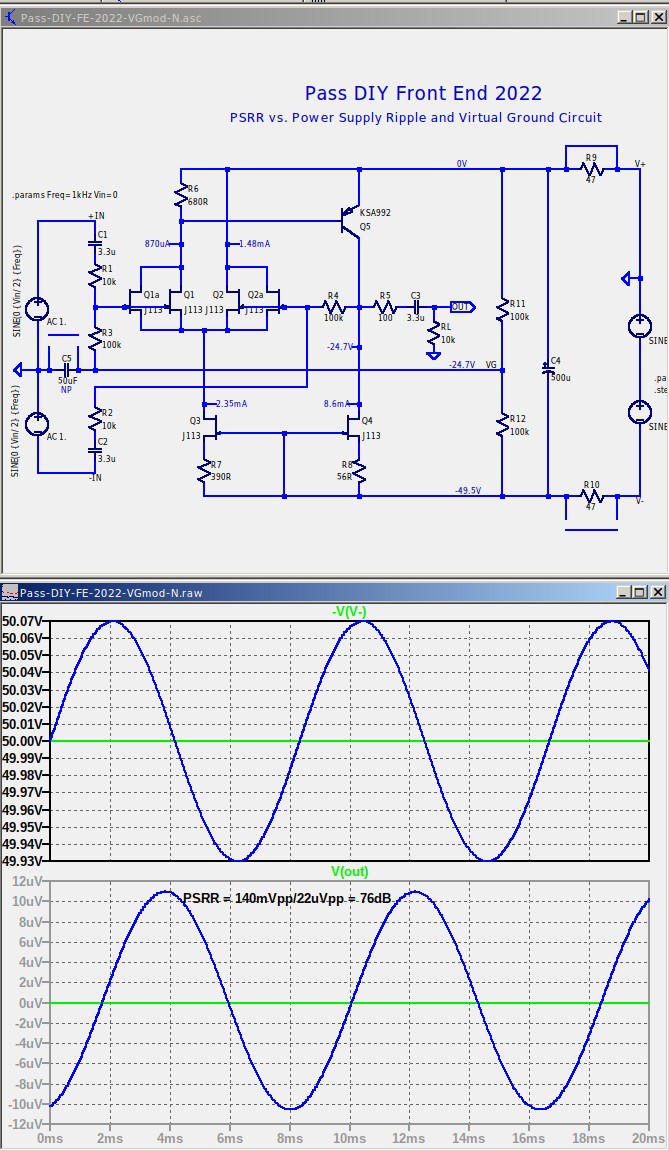Click the 12uV axis label
669x1151 pixels.
click(x=29, y=880)
